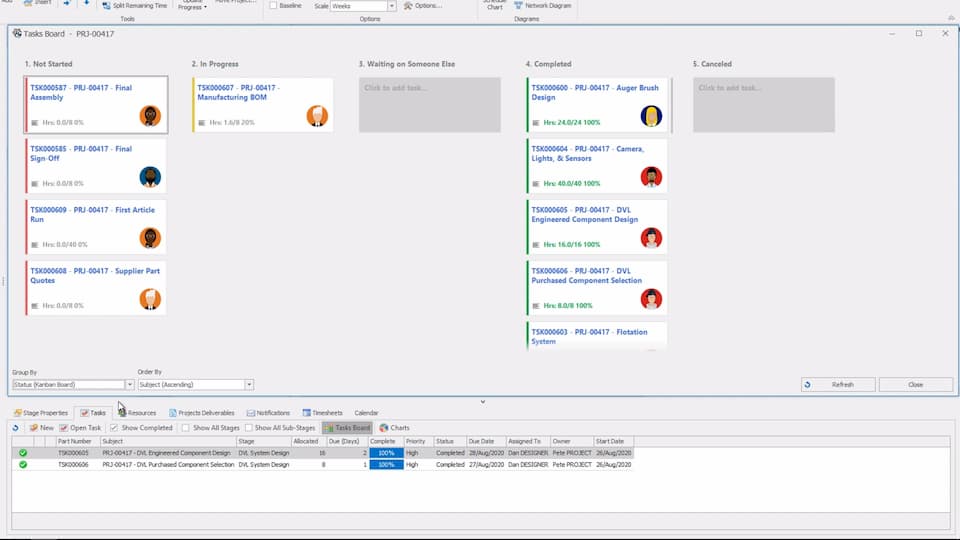Open the Charts view

point(385,428)
